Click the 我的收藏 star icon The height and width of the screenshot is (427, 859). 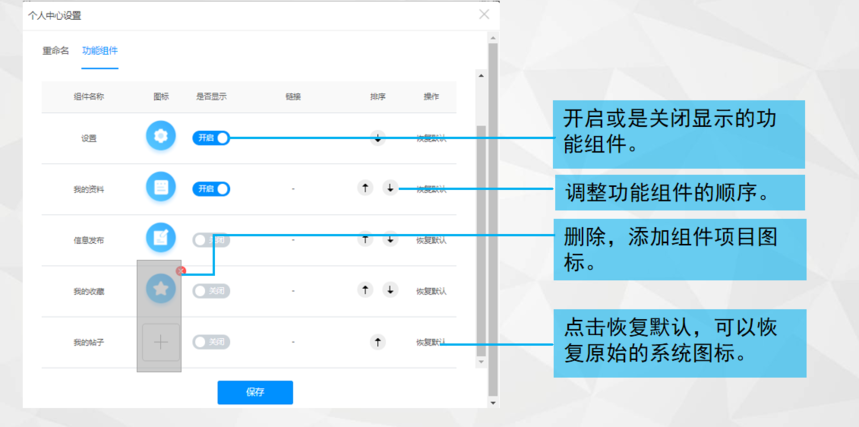(161, 289)
